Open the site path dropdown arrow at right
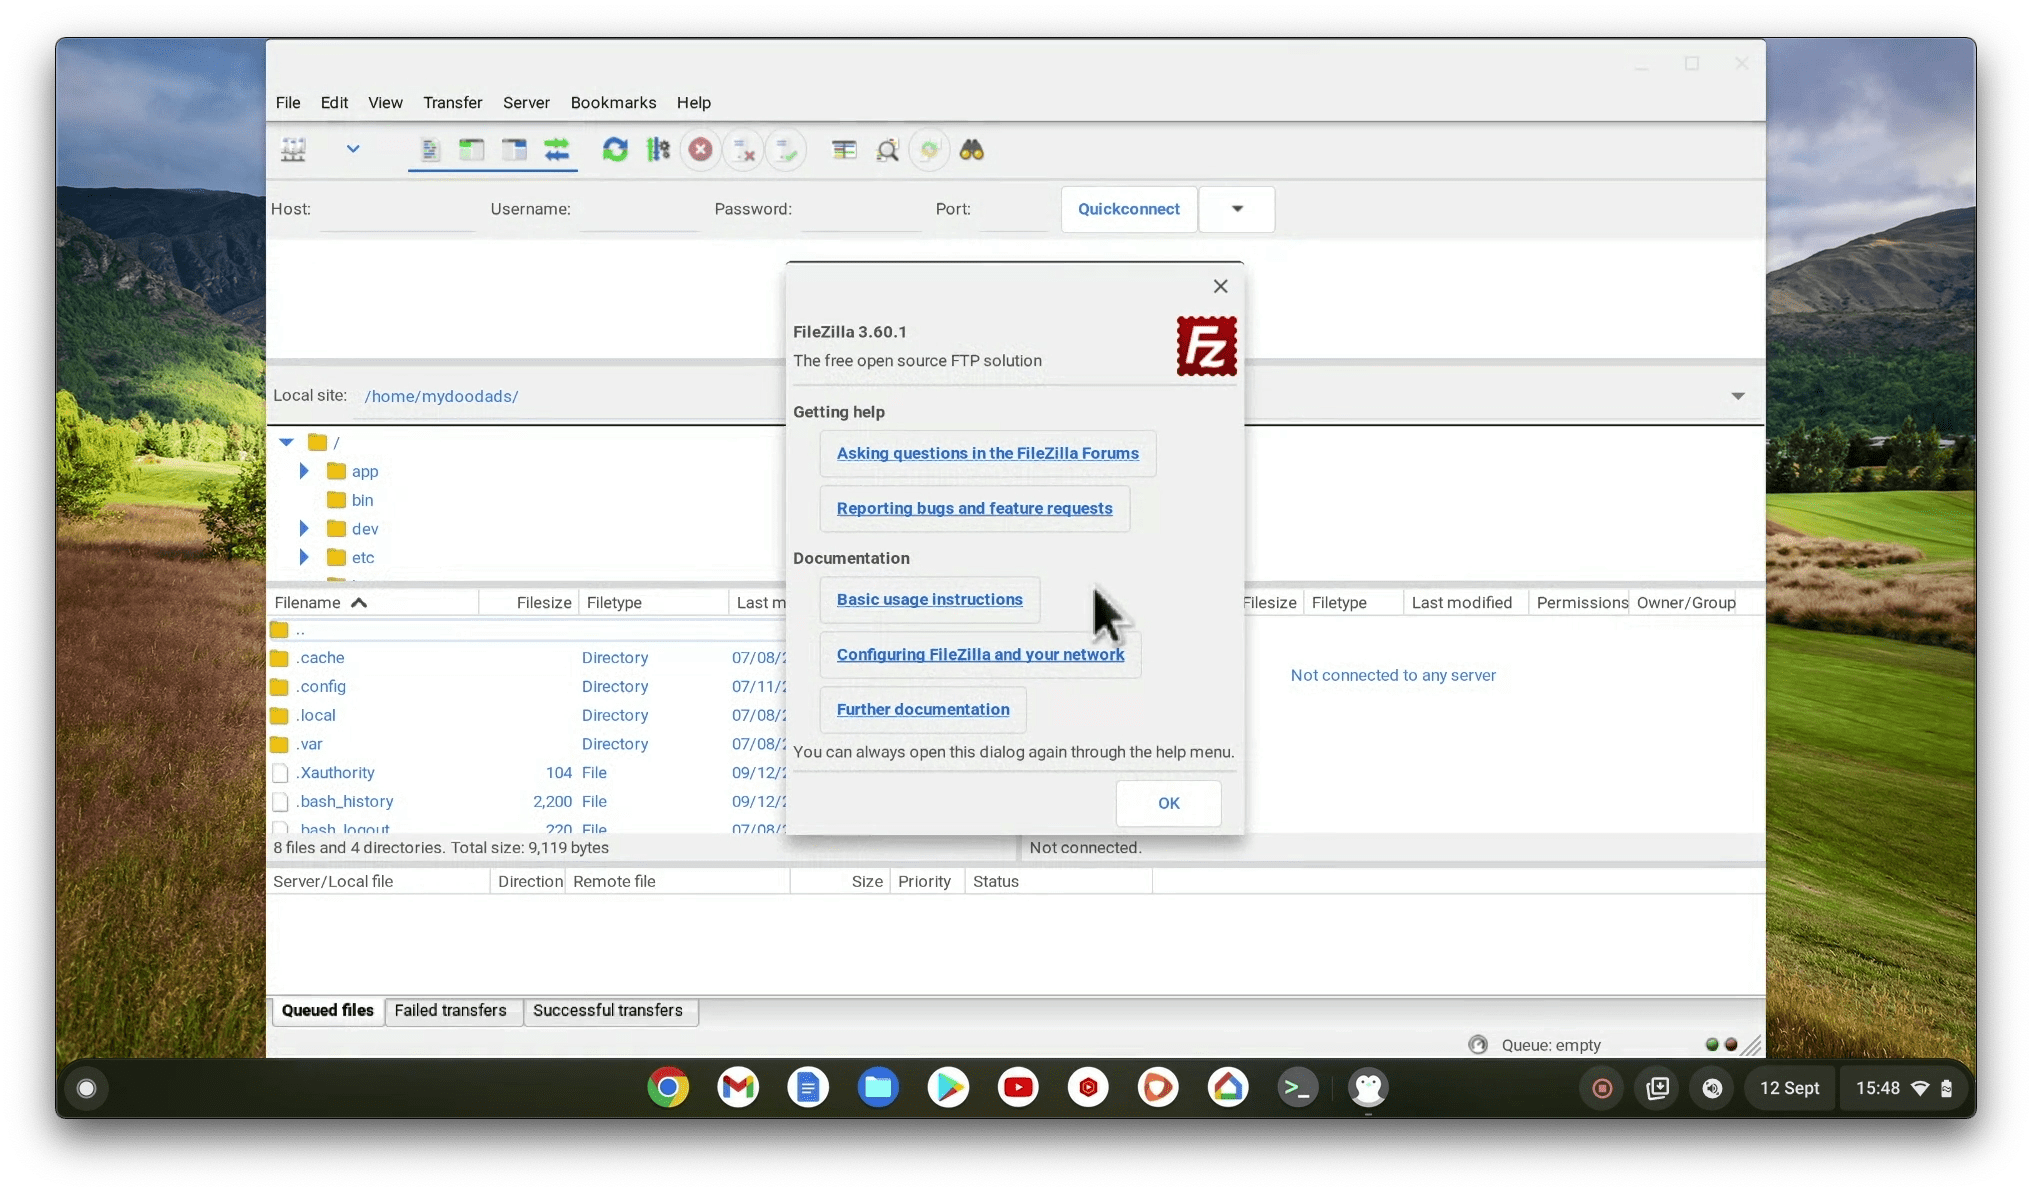 pos(1738,396)
